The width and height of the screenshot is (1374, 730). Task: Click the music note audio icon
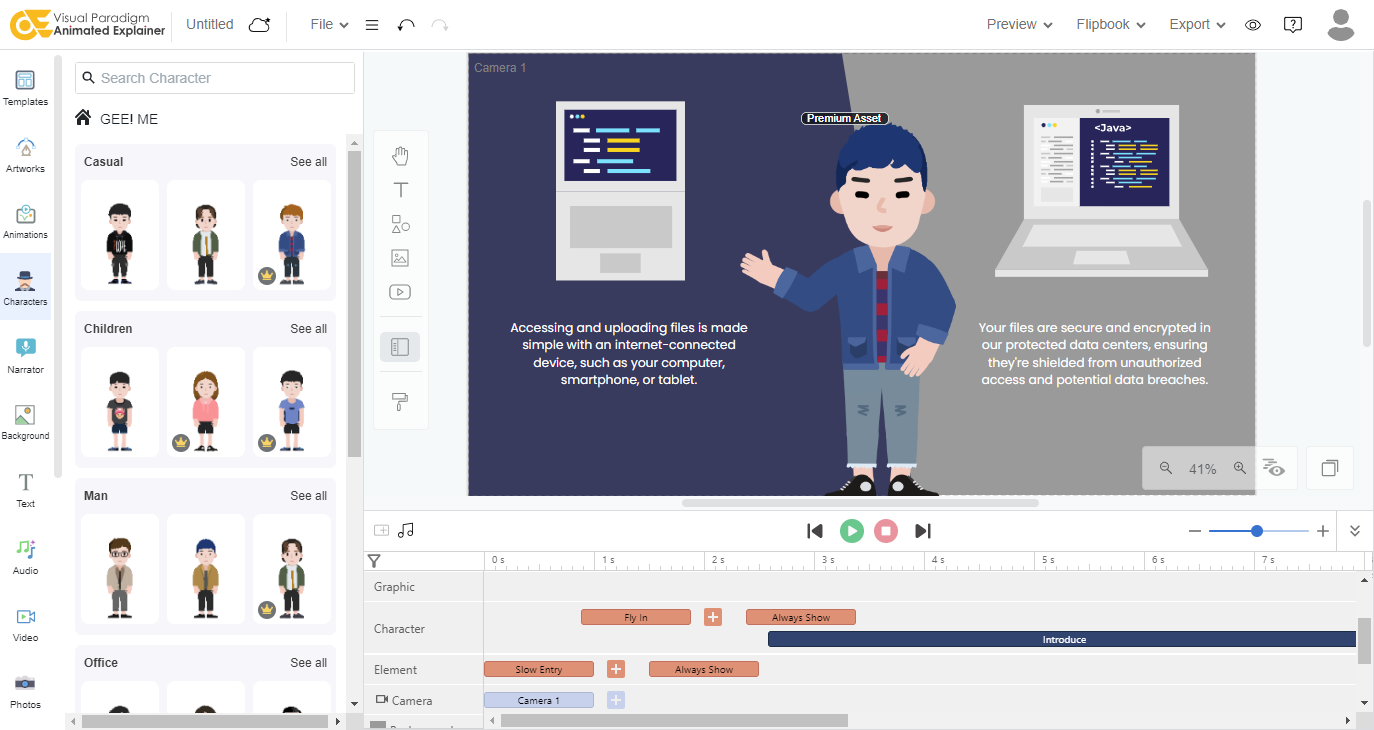click(x=406, y=530)
